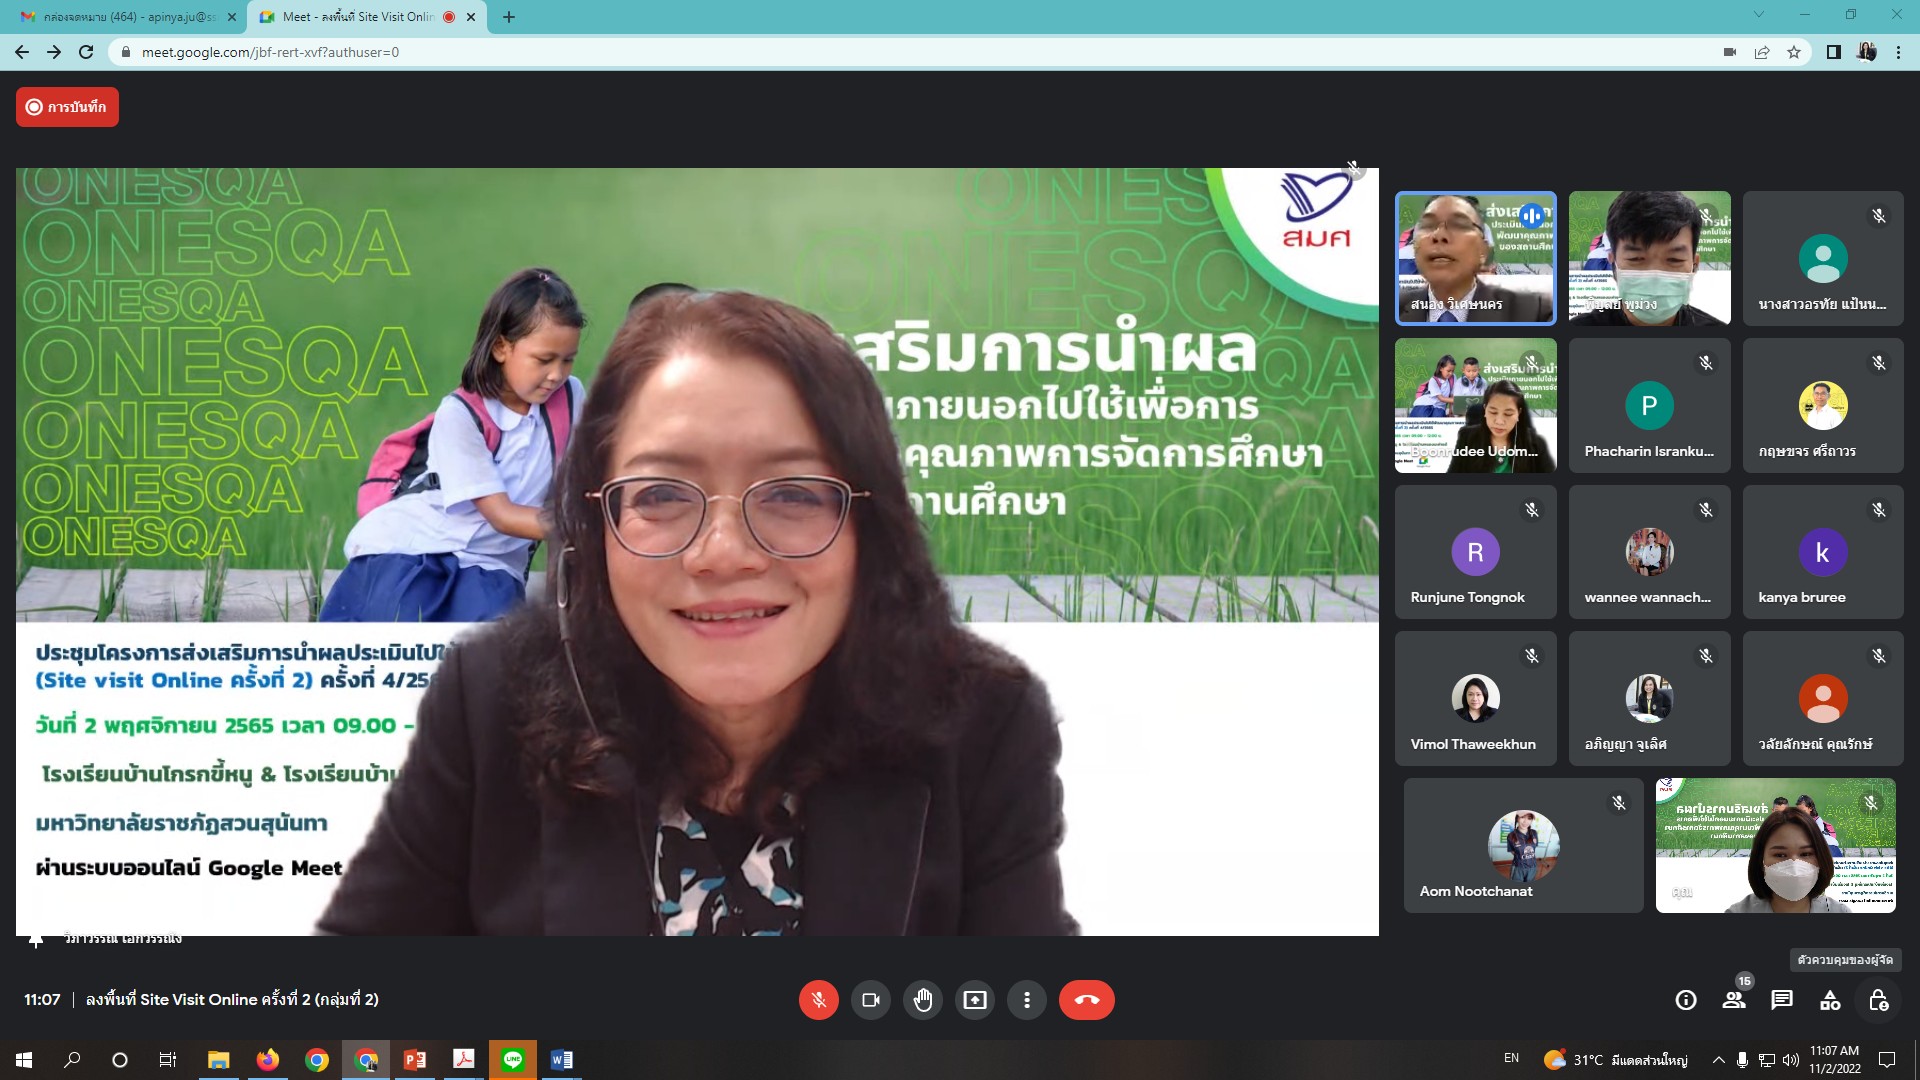Open Chrome's three-dot menu
Screen dimensions: 1920x1080
click(1898, 52)
